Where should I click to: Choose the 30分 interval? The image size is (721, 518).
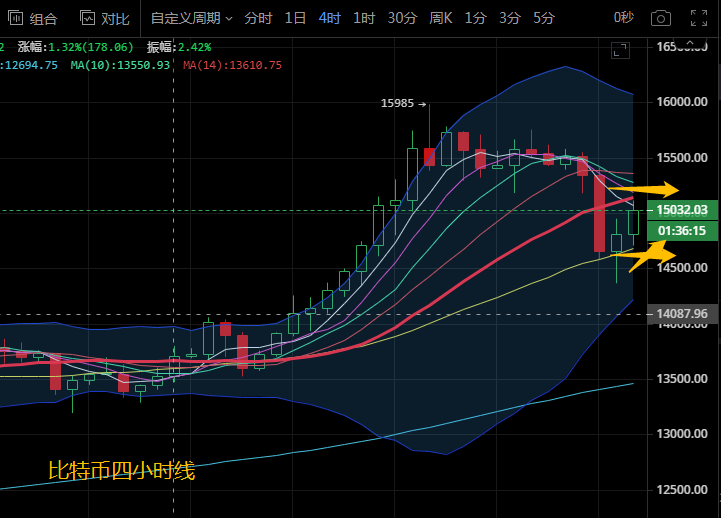point(402,18)
